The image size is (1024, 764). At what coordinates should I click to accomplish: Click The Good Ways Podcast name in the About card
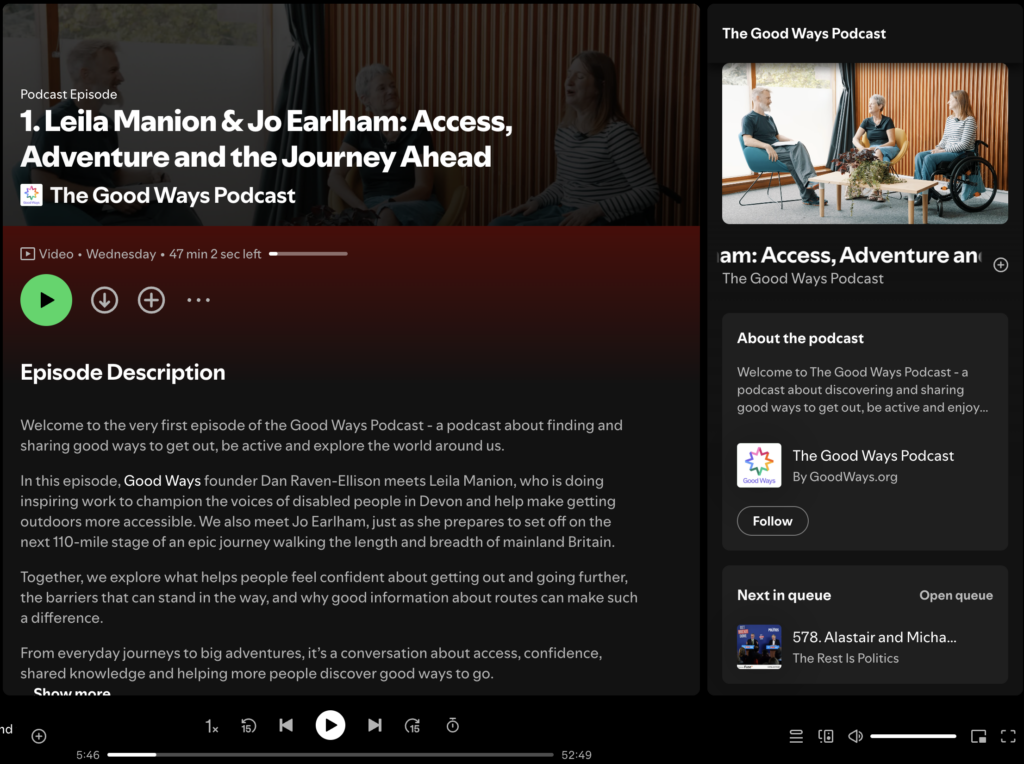click(873, 456)
